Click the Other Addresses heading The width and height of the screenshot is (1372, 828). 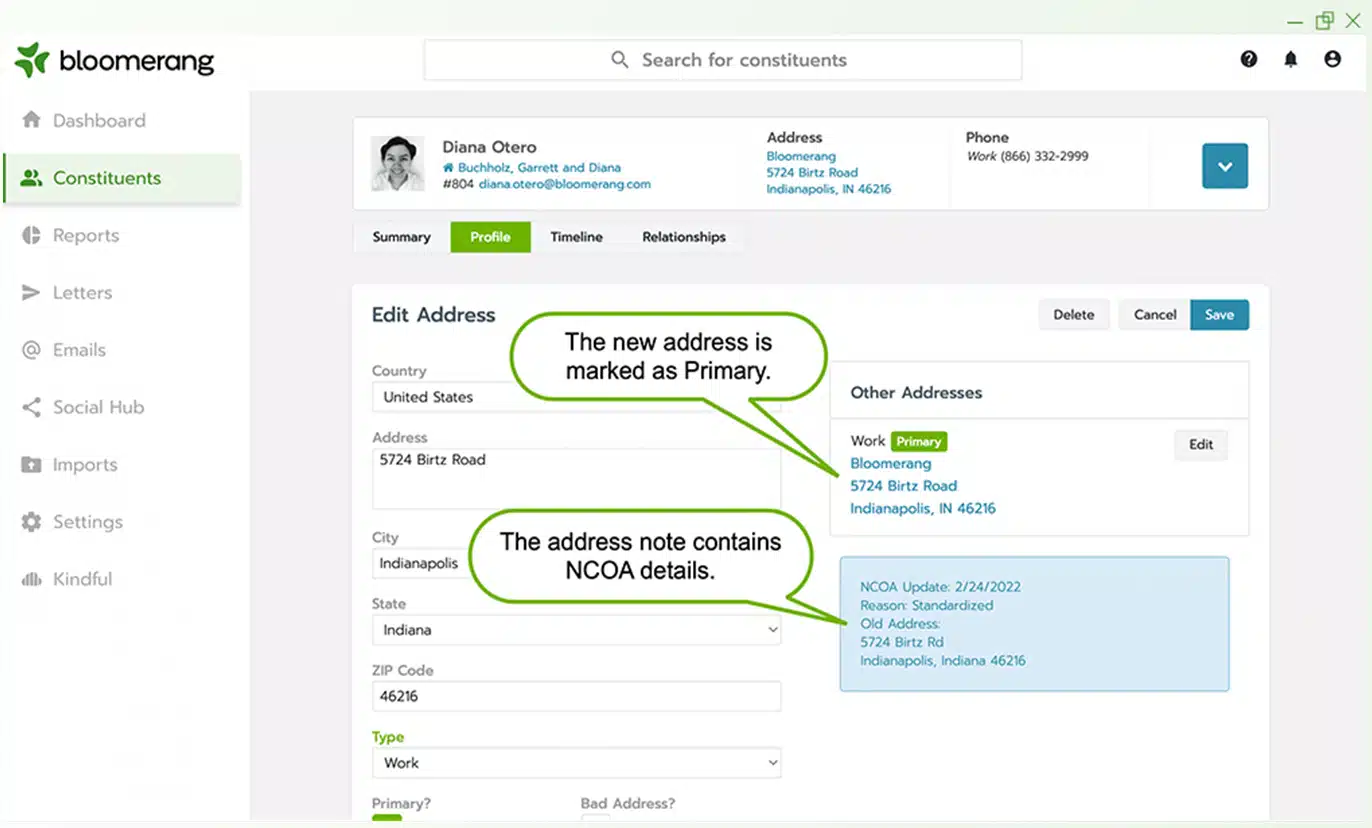[x=916, y=393]
